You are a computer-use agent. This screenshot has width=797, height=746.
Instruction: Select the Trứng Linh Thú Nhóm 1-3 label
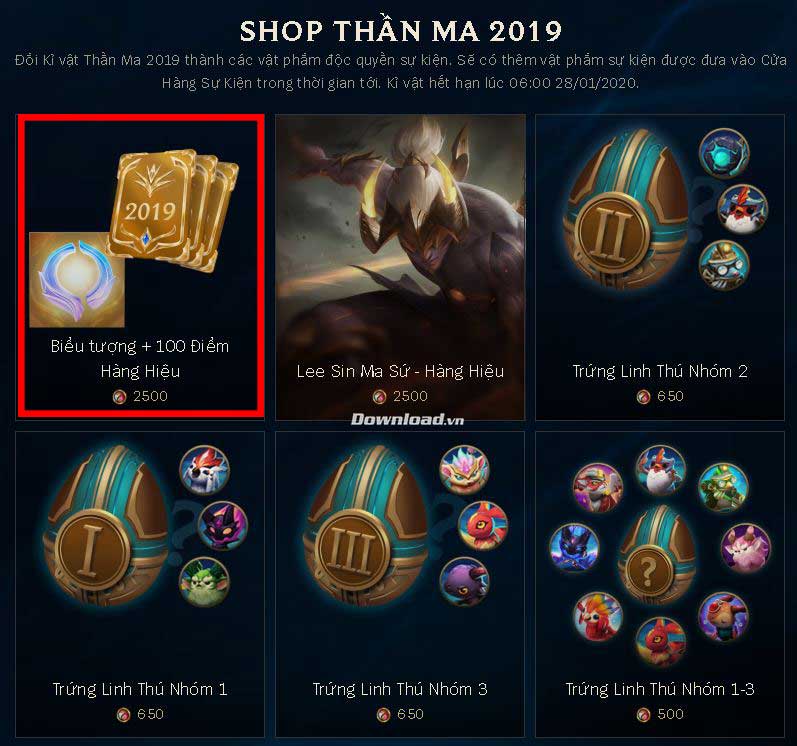point(660,689)
